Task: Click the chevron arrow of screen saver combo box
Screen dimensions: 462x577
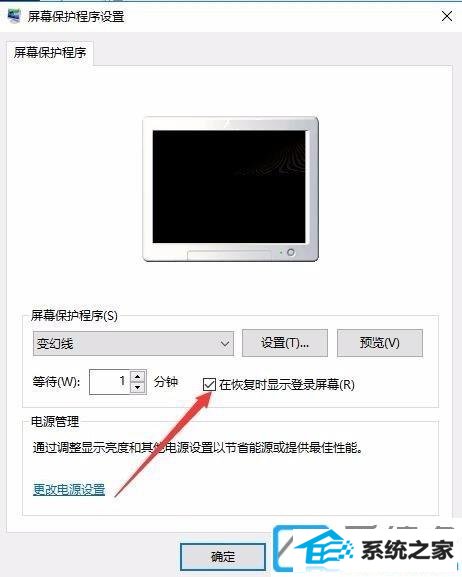Action: coord(225,344)
